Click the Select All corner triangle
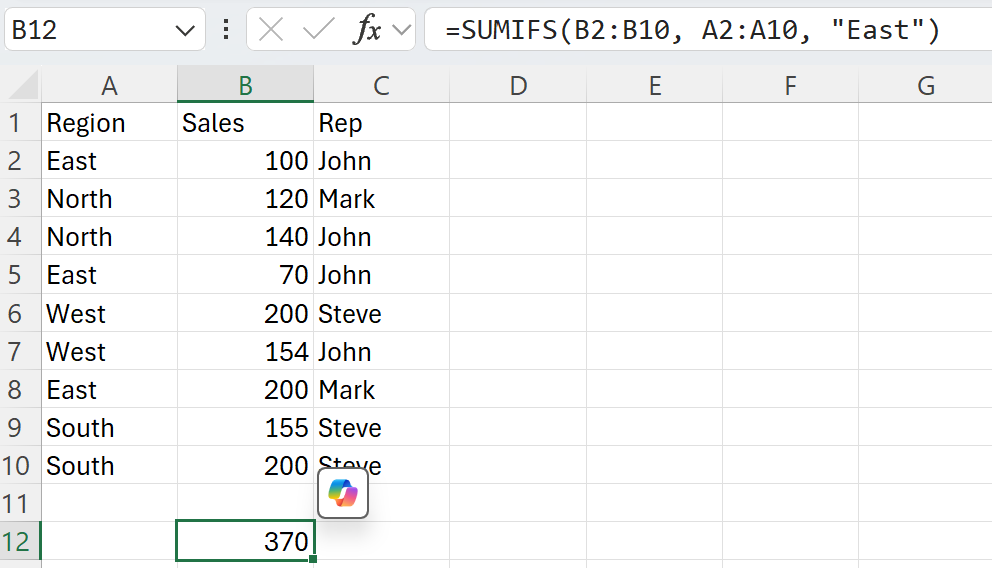 point(23,85)
